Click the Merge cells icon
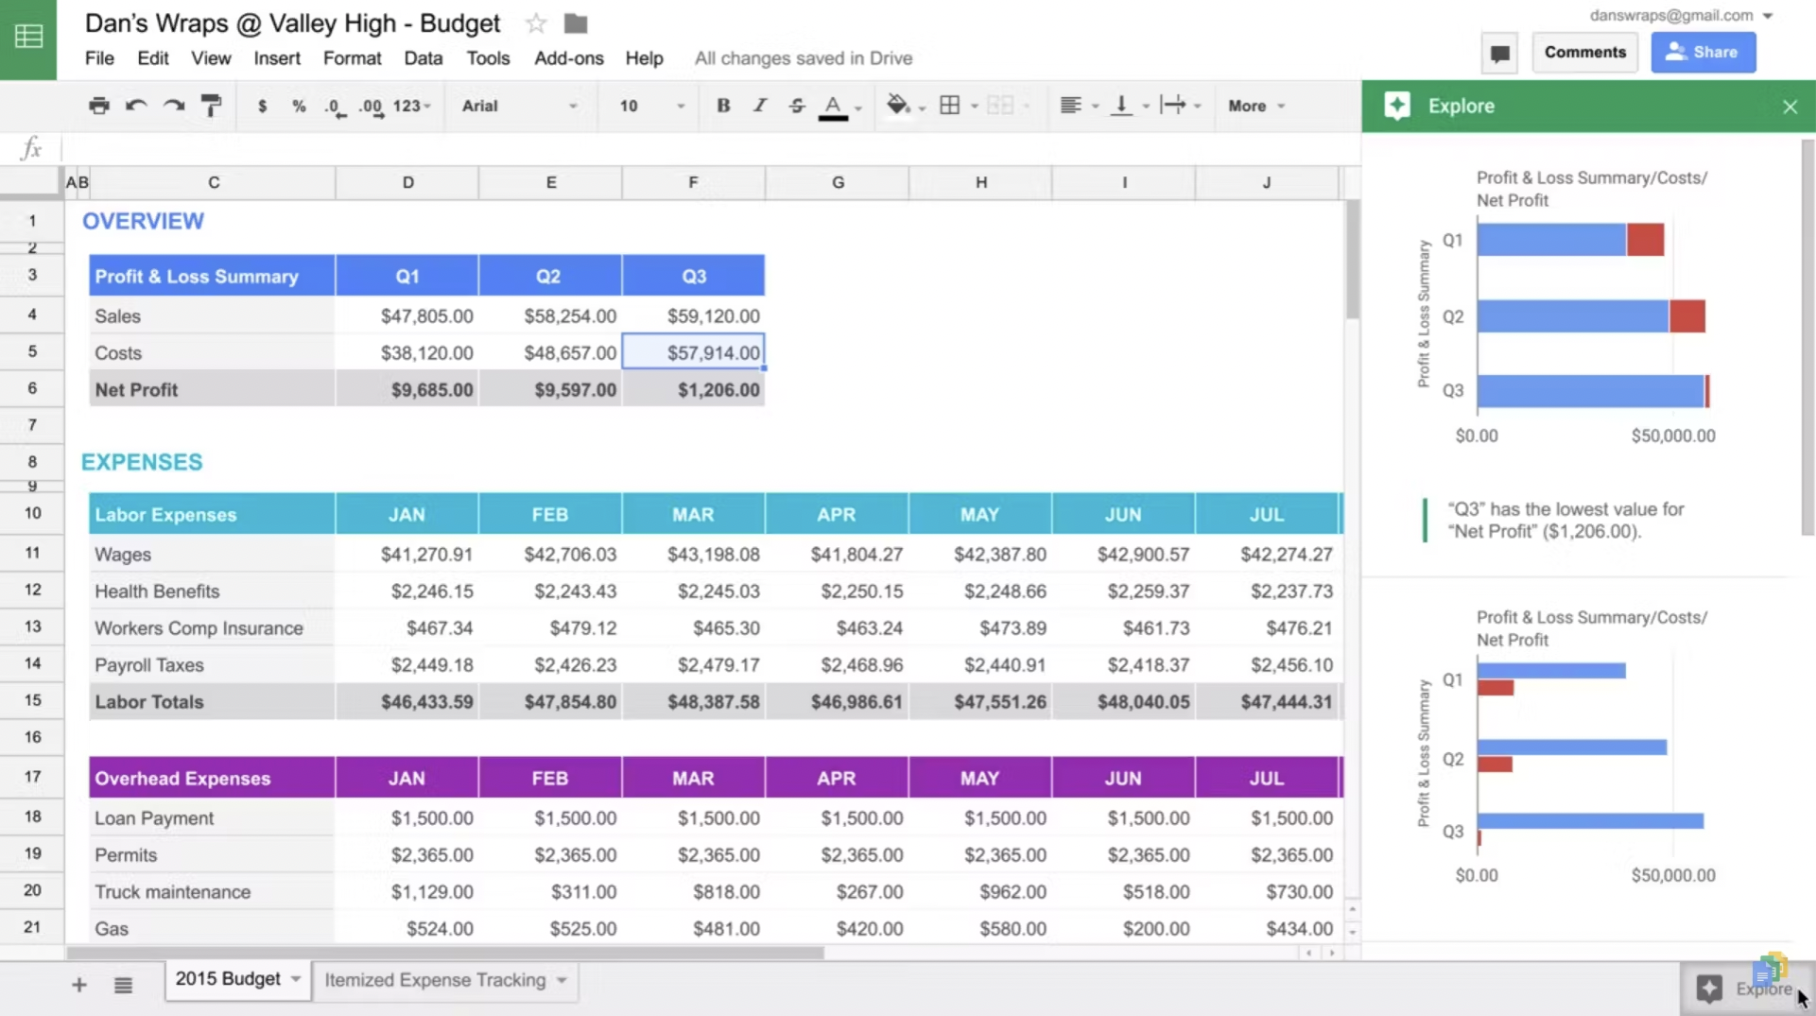The image size is (1816, 1016). 1001,105
